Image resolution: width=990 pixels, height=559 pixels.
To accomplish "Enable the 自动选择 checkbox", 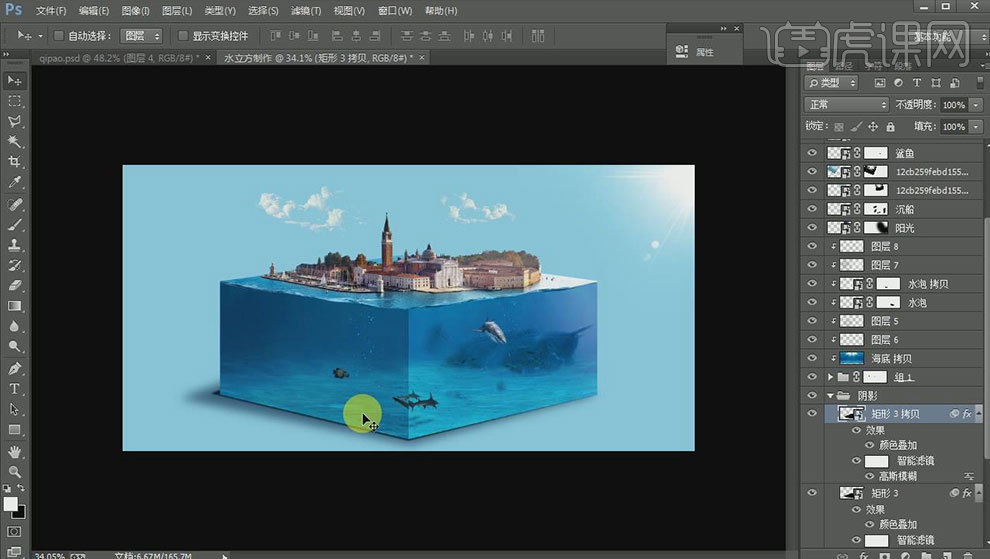I will pos(58,36).
